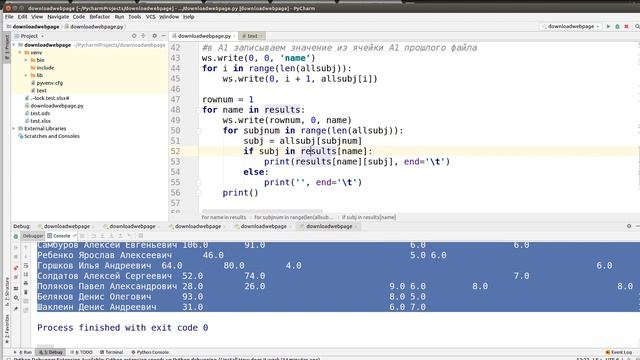Select pyvenv.cfg in project tree
This screenshot has width=640, height=360.
(x=49, y=83)
